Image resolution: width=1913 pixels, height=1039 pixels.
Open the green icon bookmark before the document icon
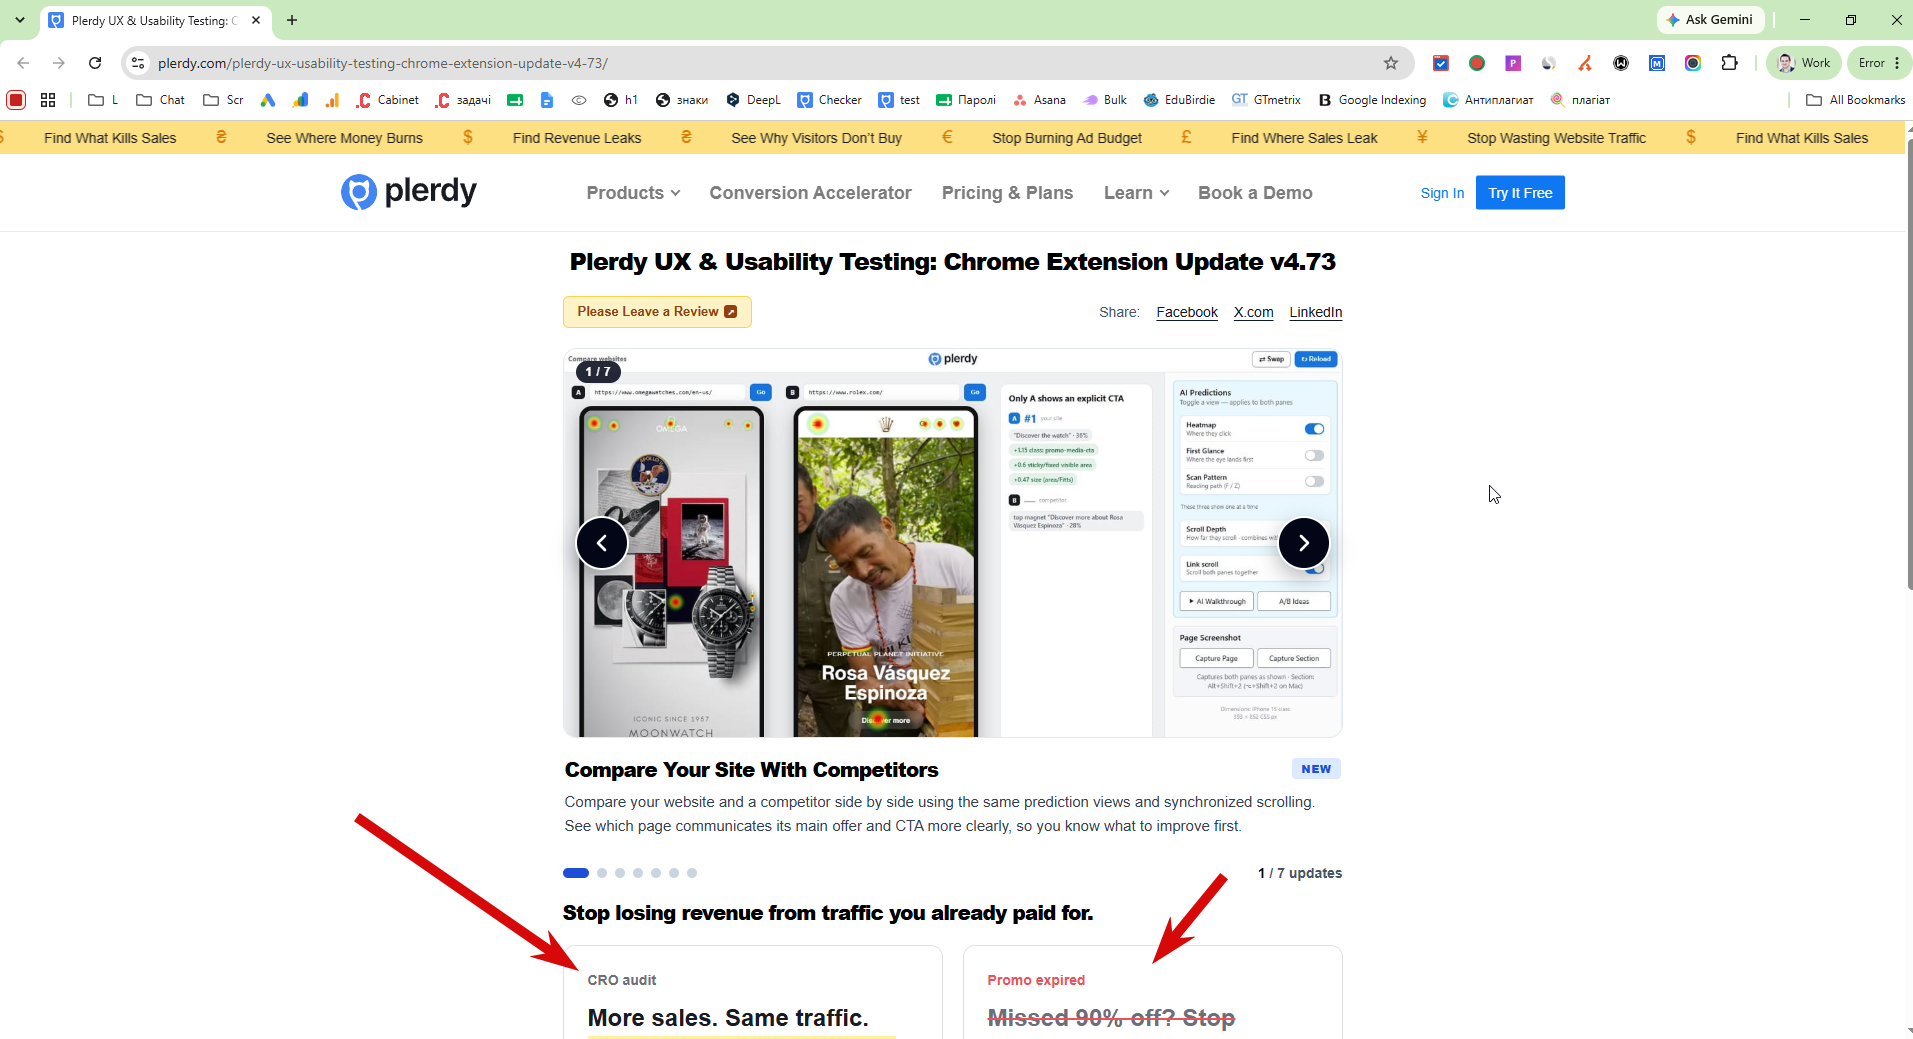[x=515, y=100]
